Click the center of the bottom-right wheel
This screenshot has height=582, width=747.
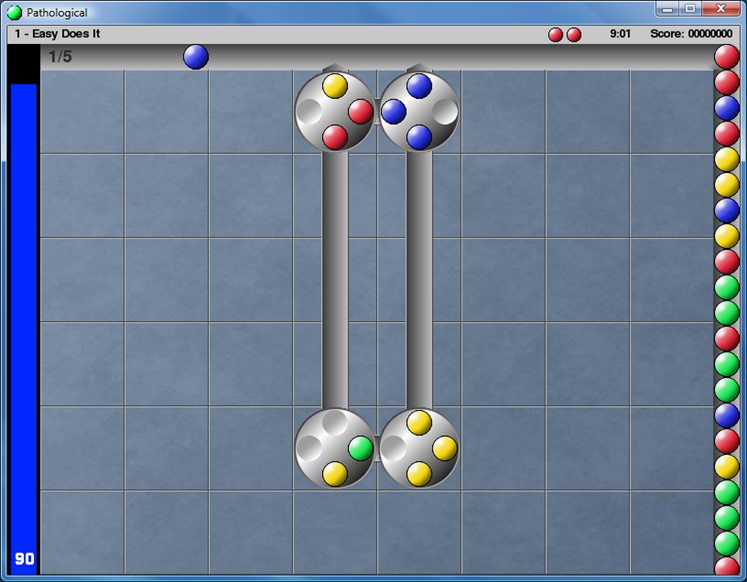(x=419, y=449)
